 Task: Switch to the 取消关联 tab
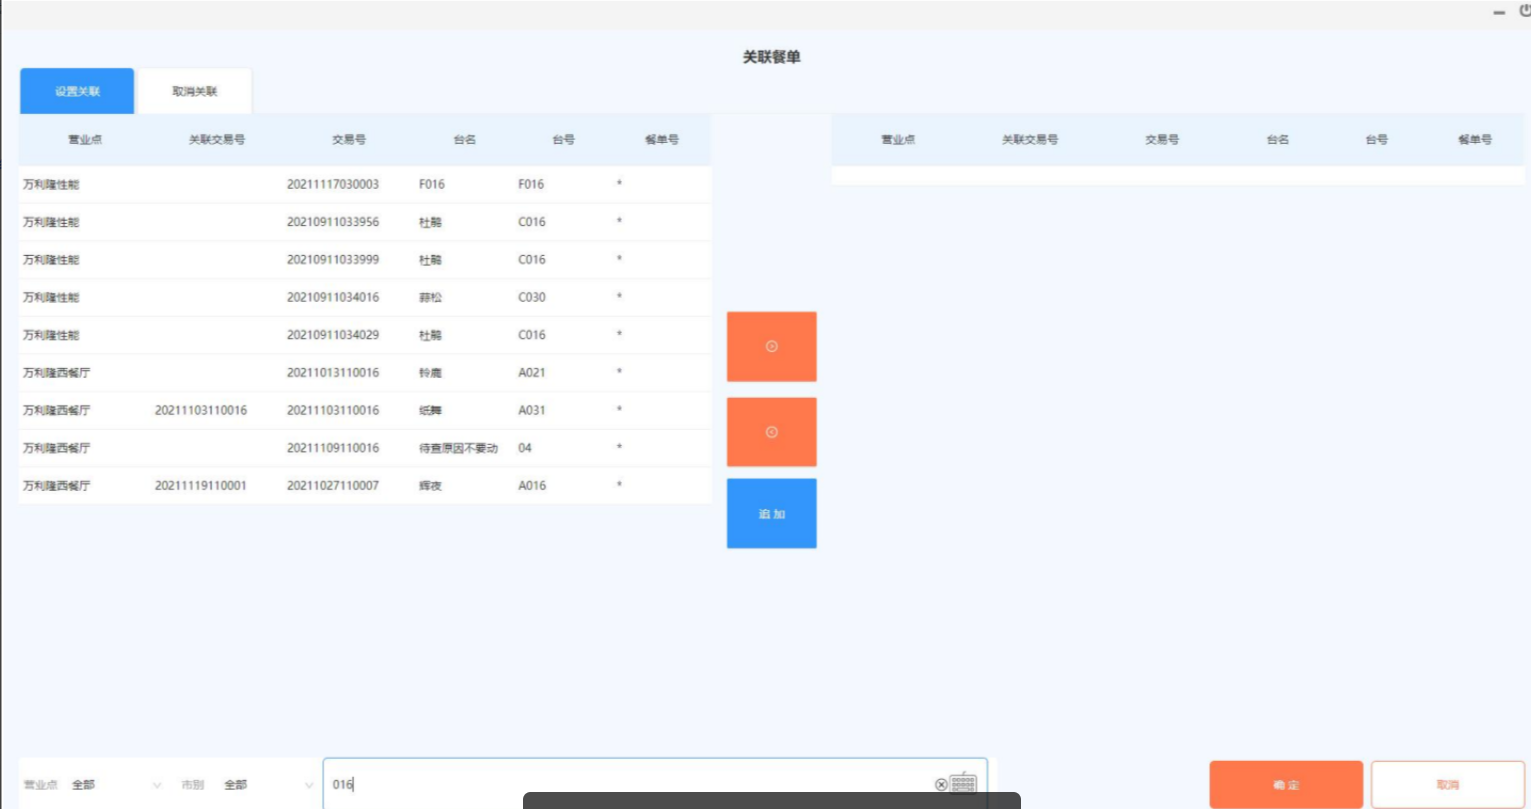(x=194, y=92)
